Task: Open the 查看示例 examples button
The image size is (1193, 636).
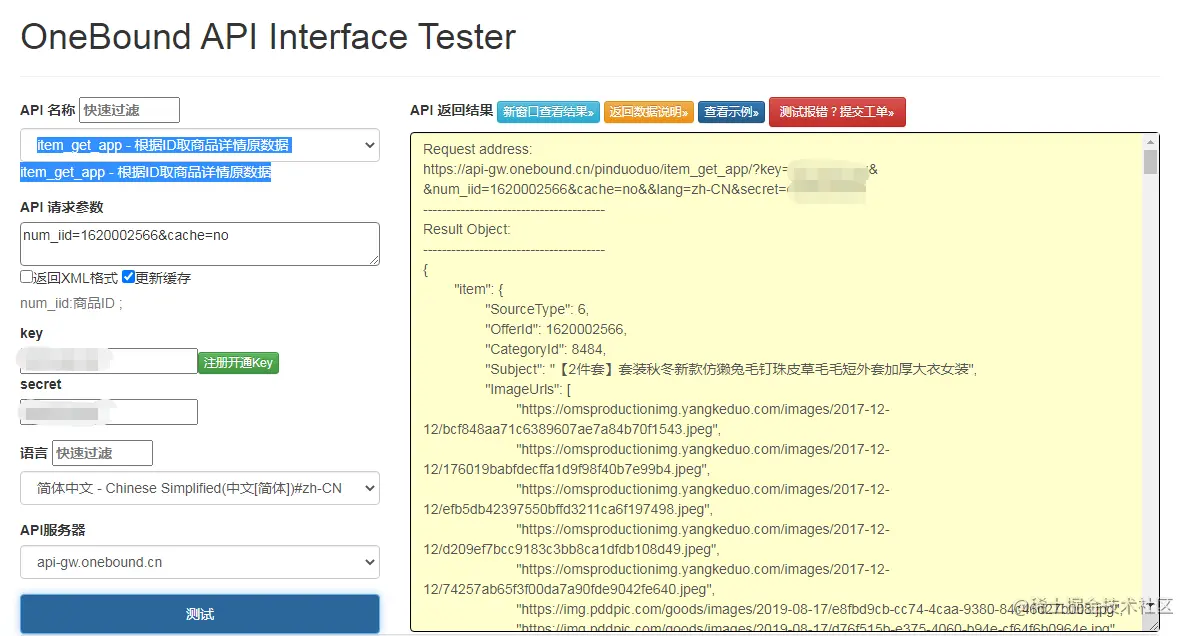Action: [x=732, y=112]
